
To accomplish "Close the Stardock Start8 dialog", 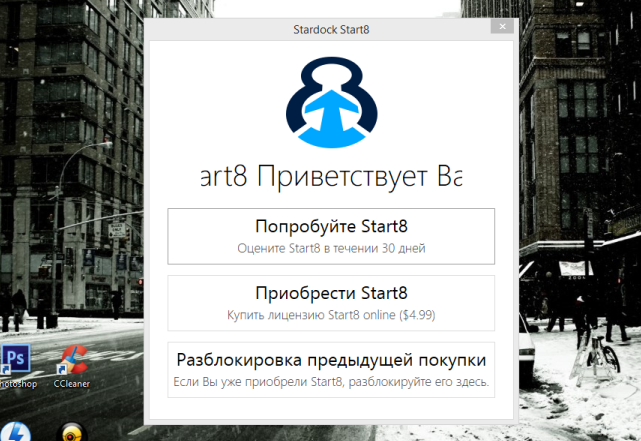I will click(502, 27).
